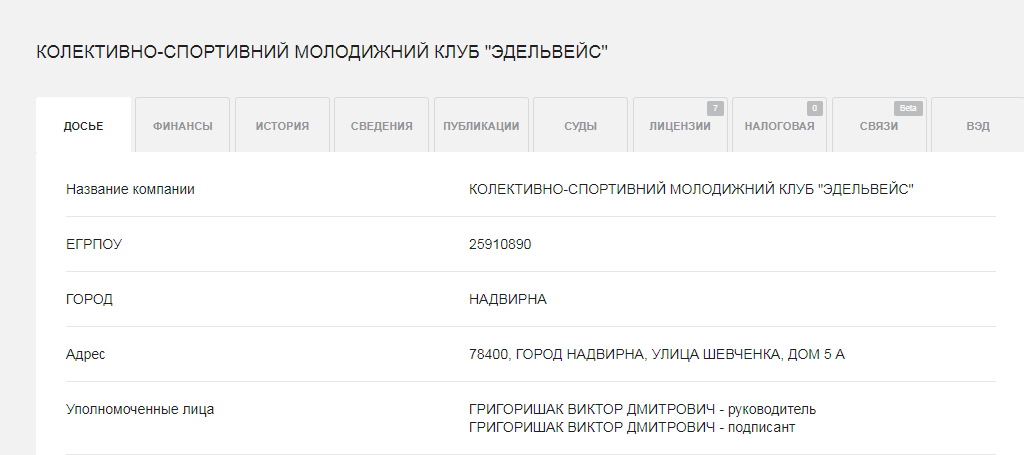Screen dimensions: 1024x455
Task: Click the address value starting with 78400
Action: coord(656,354)
